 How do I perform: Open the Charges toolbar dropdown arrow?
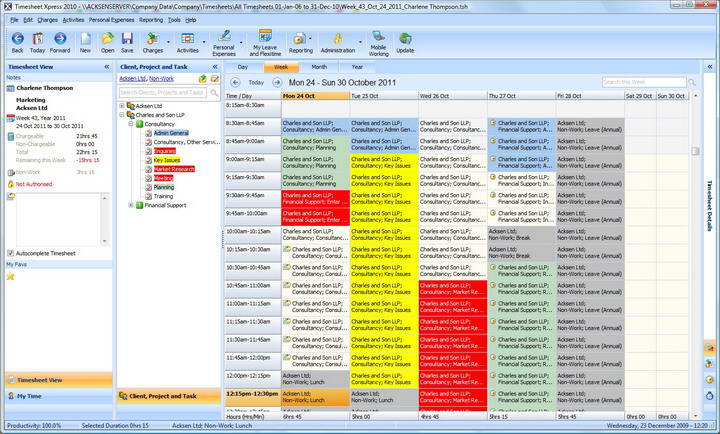[x=168, y=43]
